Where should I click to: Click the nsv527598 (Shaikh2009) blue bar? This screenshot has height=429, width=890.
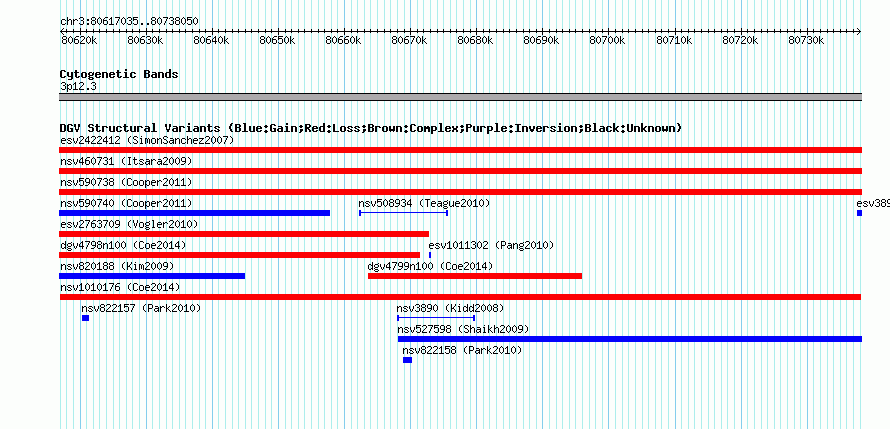630,339
